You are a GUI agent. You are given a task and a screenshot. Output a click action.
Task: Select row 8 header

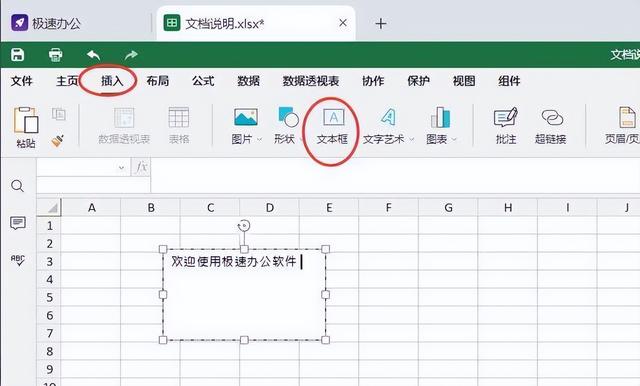(49, 351)
